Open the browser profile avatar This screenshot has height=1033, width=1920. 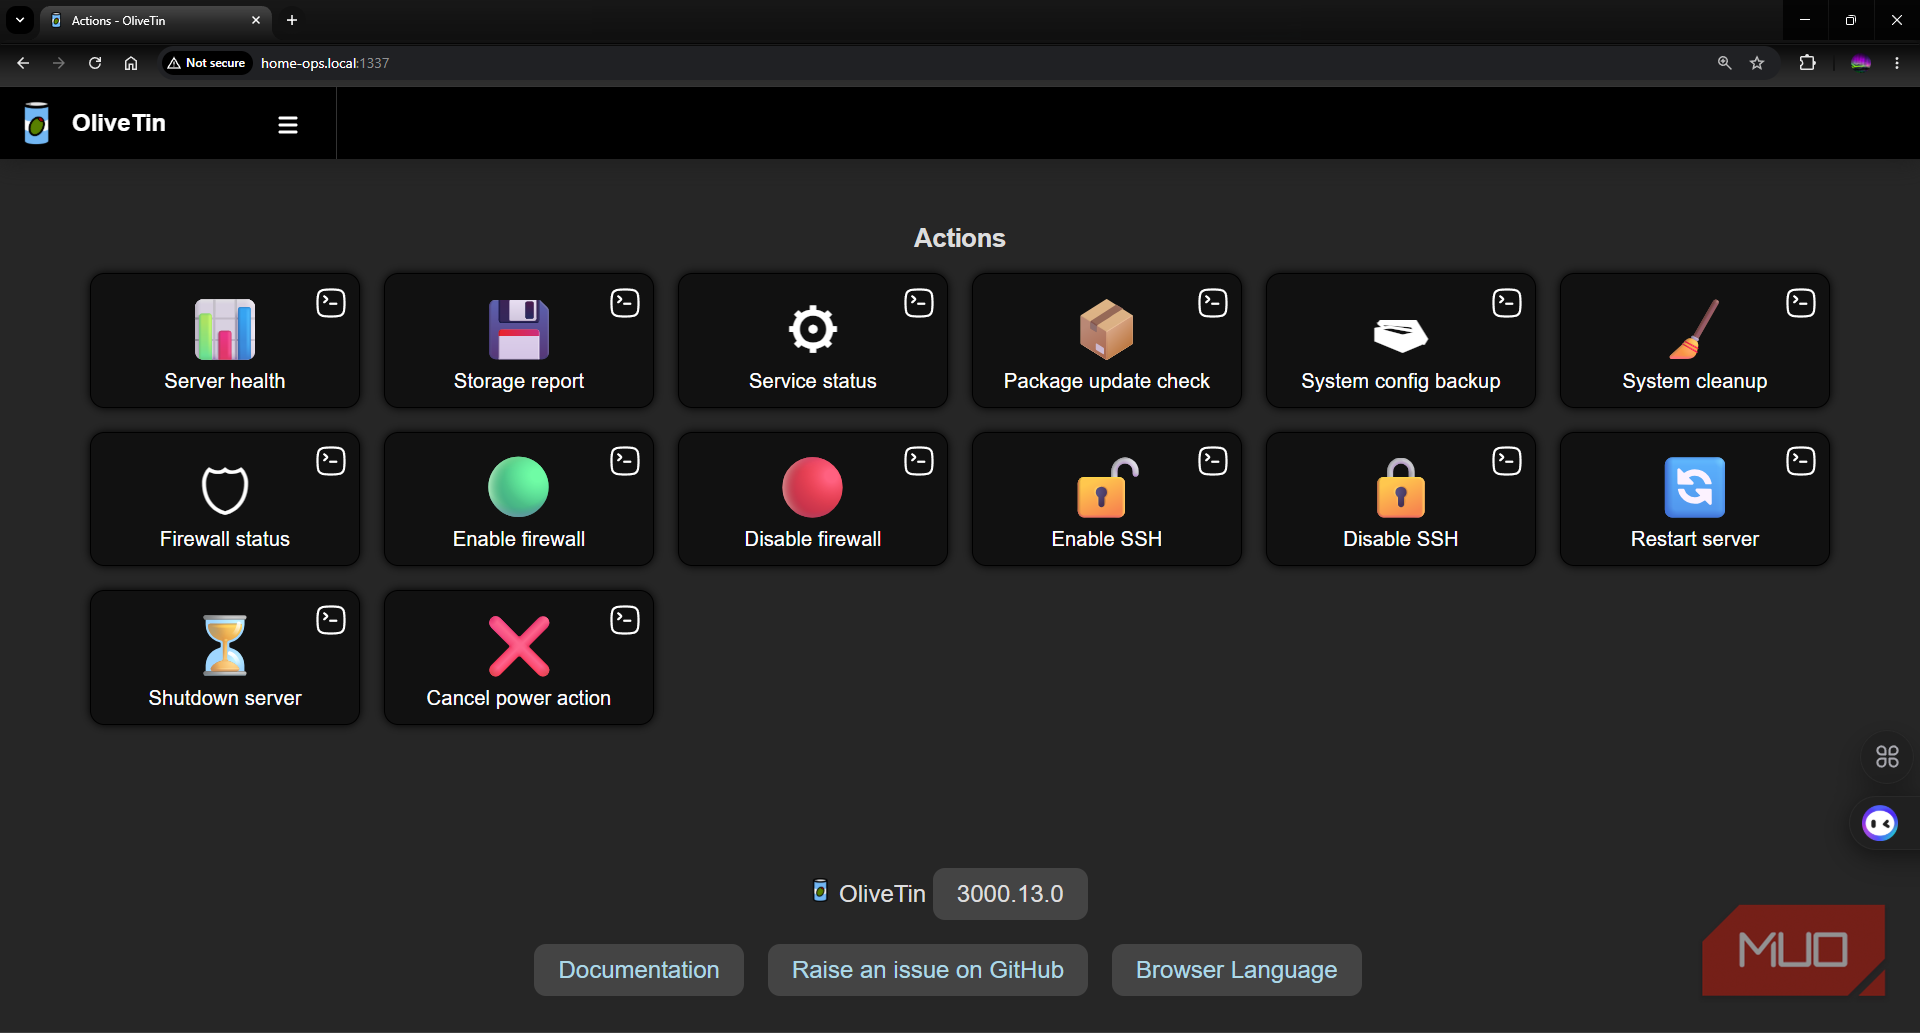[x=1861, y=63]
